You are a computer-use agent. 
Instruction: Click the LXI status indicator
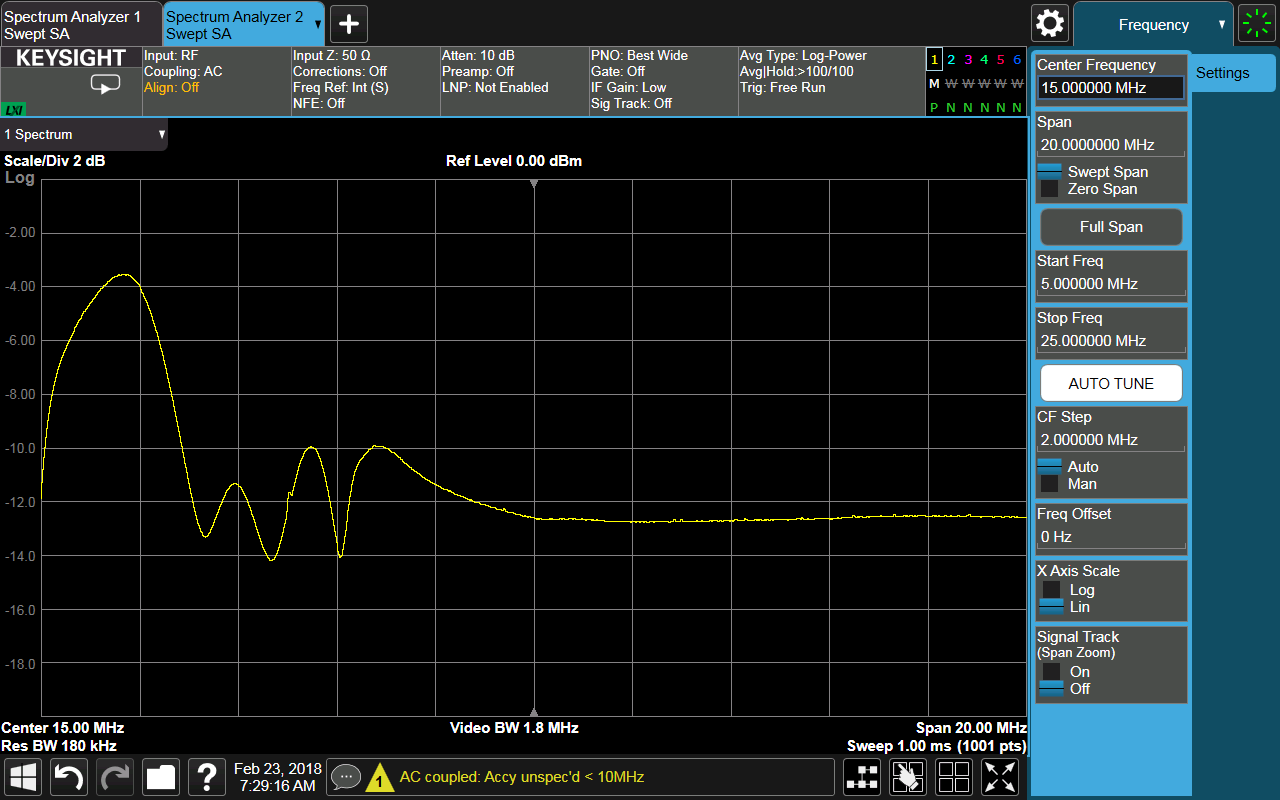tap(14, 109)
